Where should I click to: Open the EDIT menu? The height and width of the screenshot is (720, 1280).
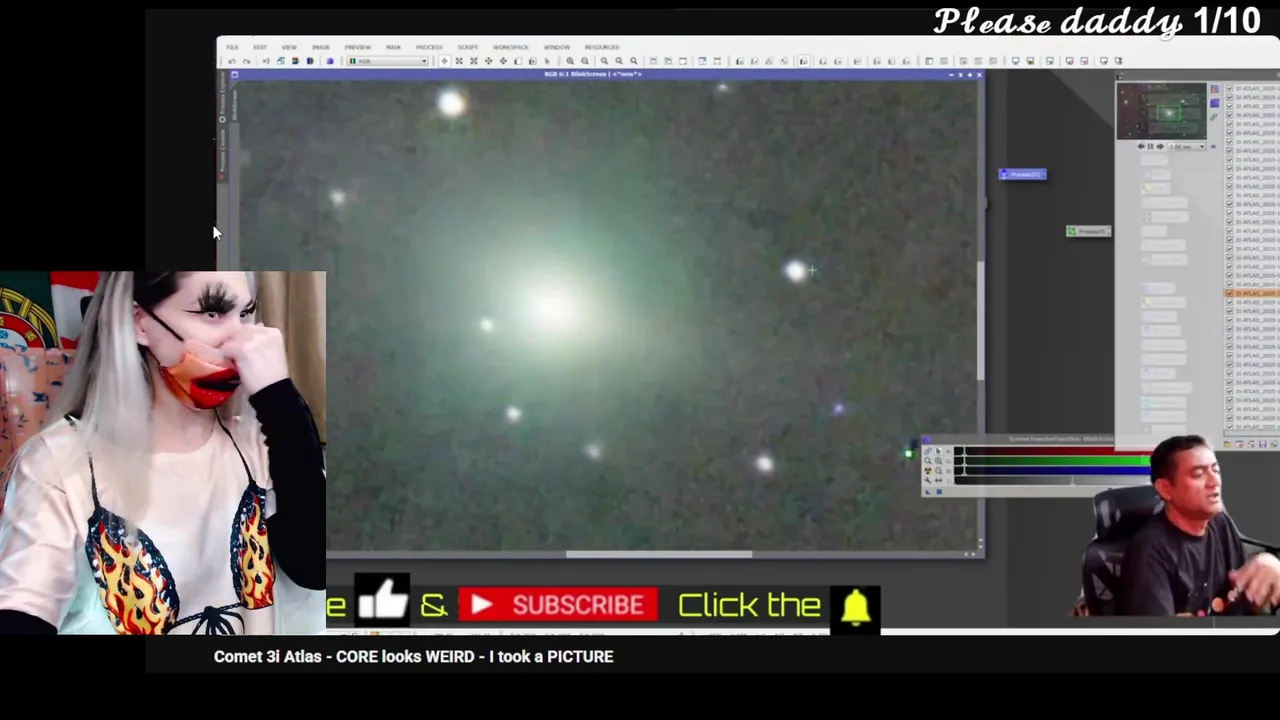coord(260,47)
